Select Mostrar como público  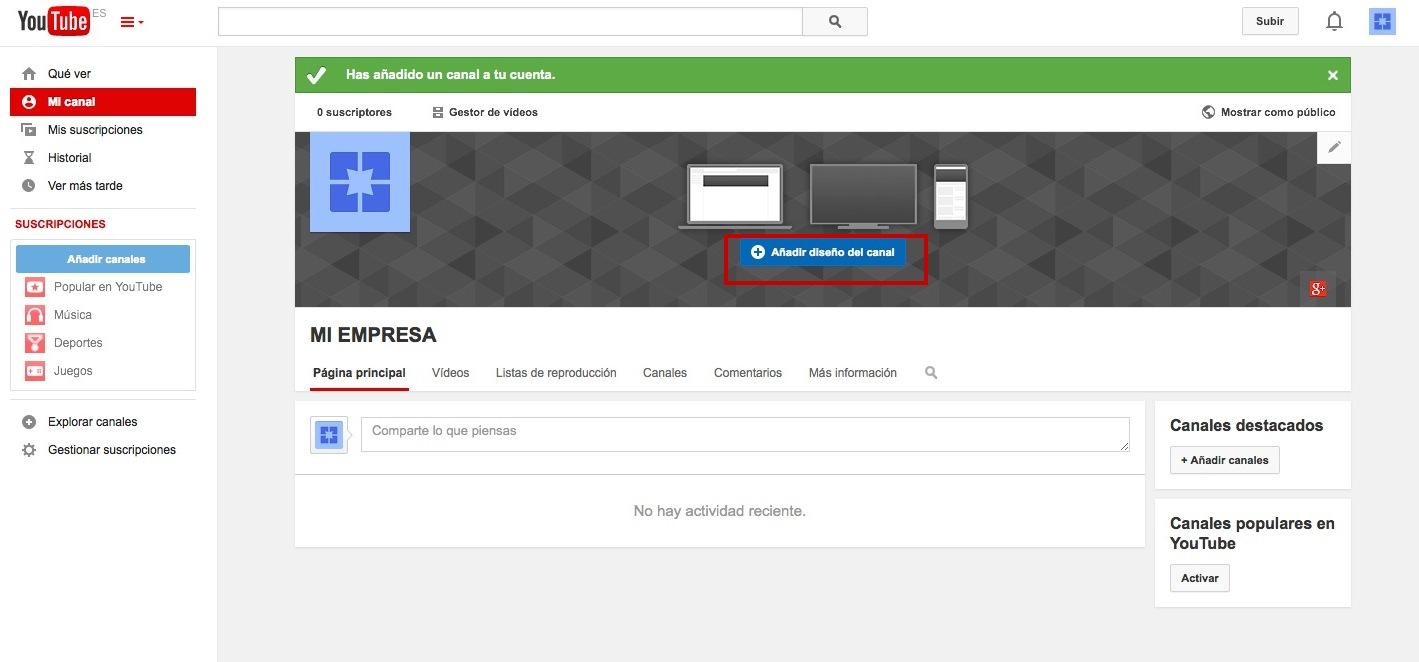point(1268,112)
